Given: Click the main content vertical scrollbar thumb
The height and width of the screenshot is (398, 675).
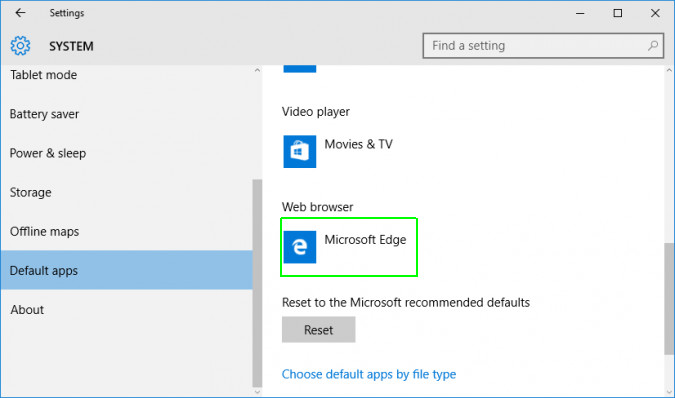Looking at the screenshot, I should pyautogui.click(x=669, y=299).
